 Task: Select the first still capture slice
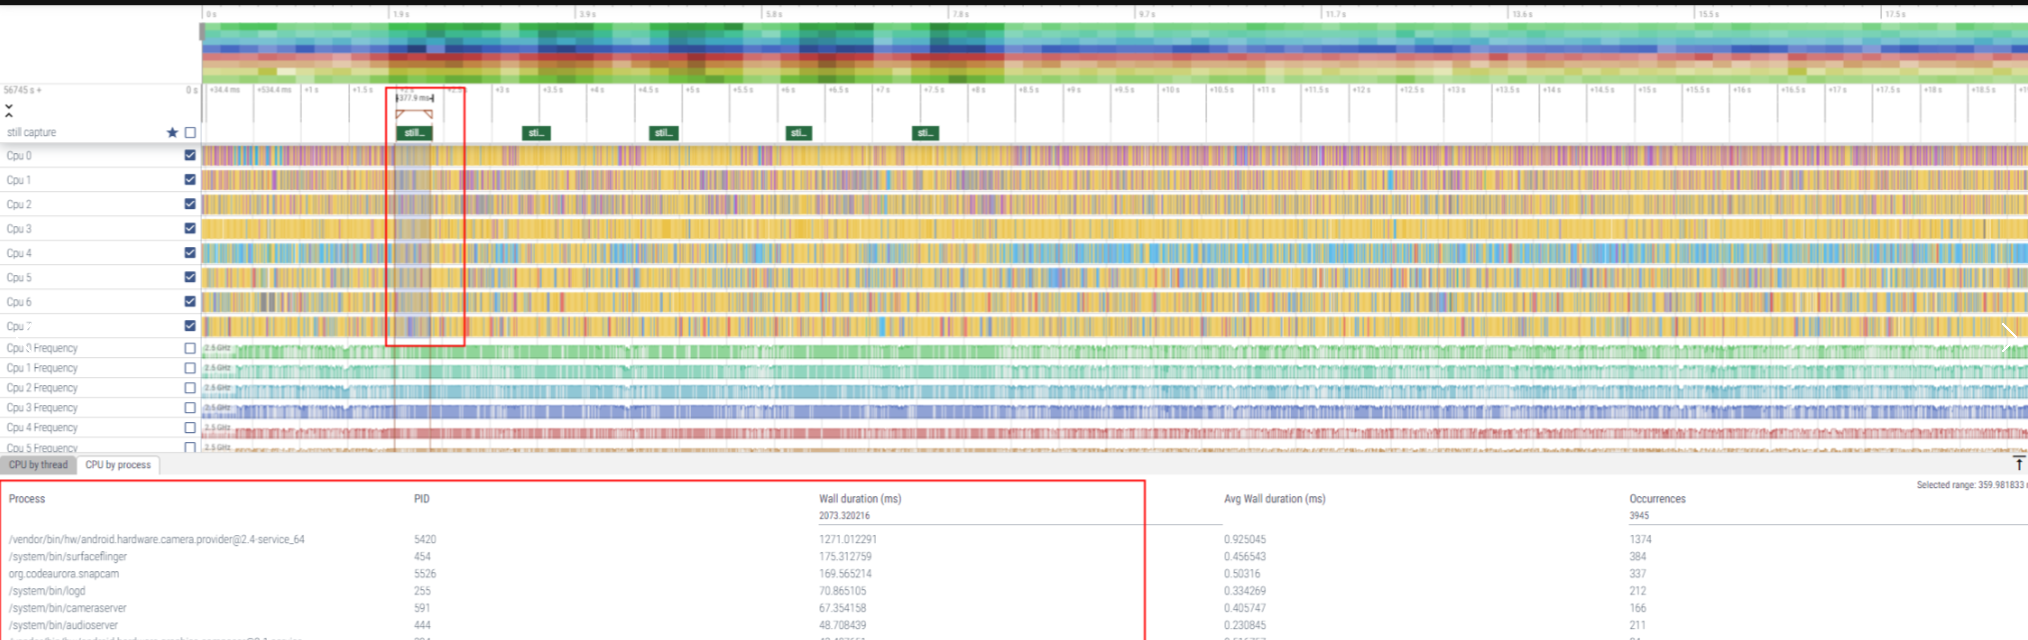[x=414, y=133]
